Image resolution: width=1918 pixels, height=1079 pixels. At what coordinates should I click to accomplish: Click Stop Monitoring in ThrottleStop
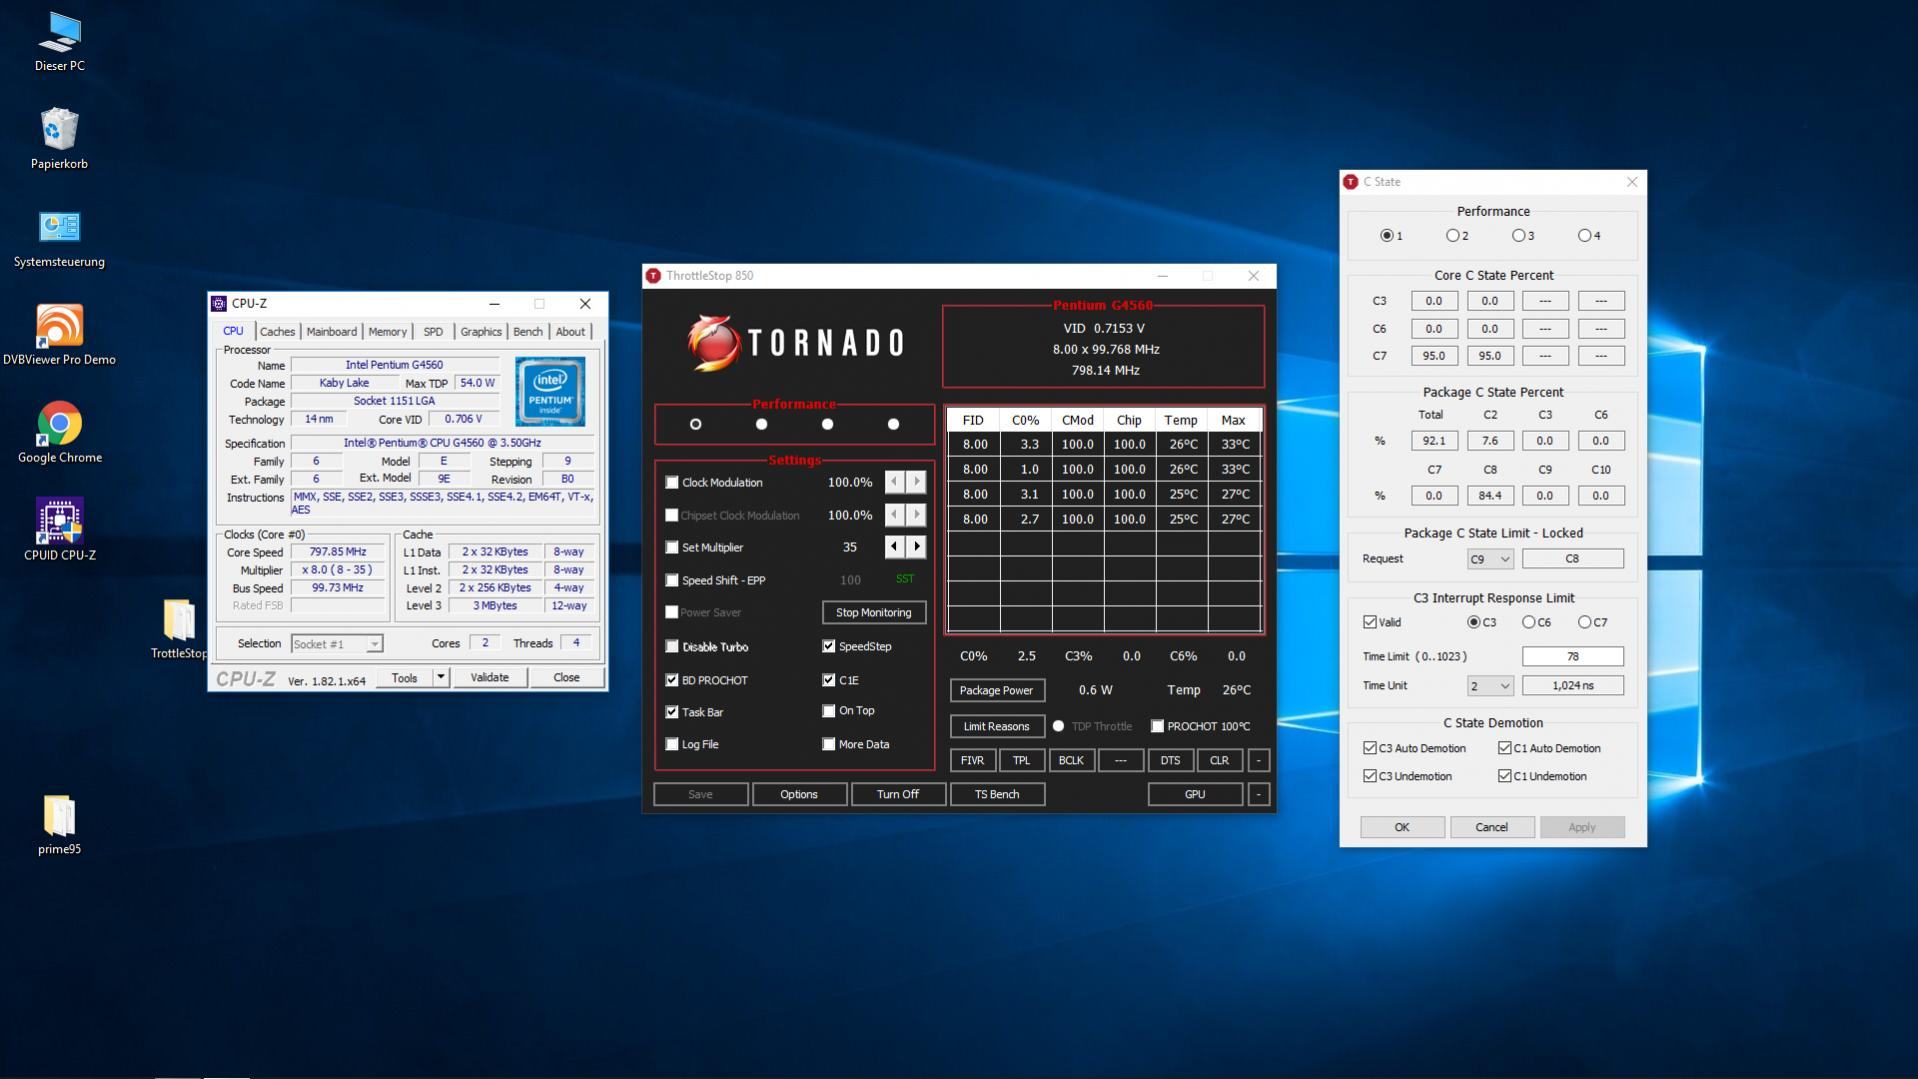click(874, 613)
